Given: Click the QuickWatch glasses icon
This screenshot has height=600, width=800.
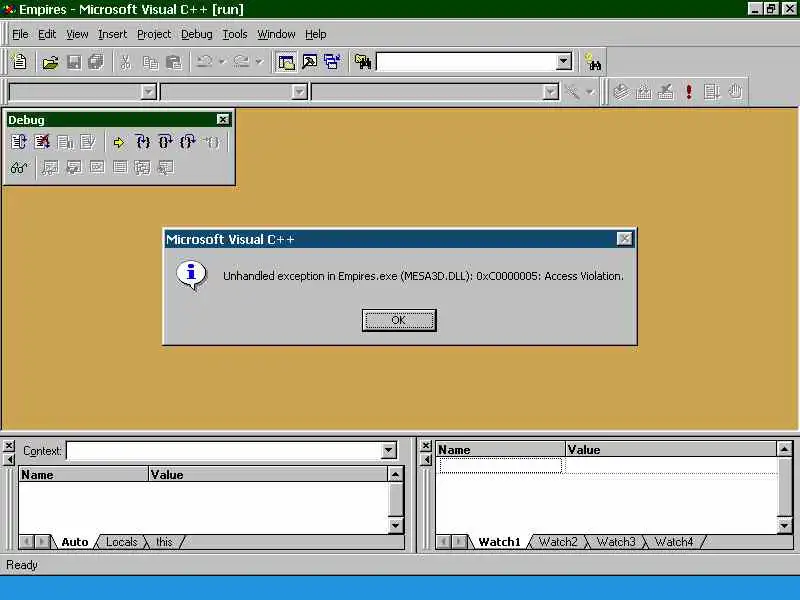Looking at the screenshot, I should coord(19,167).
